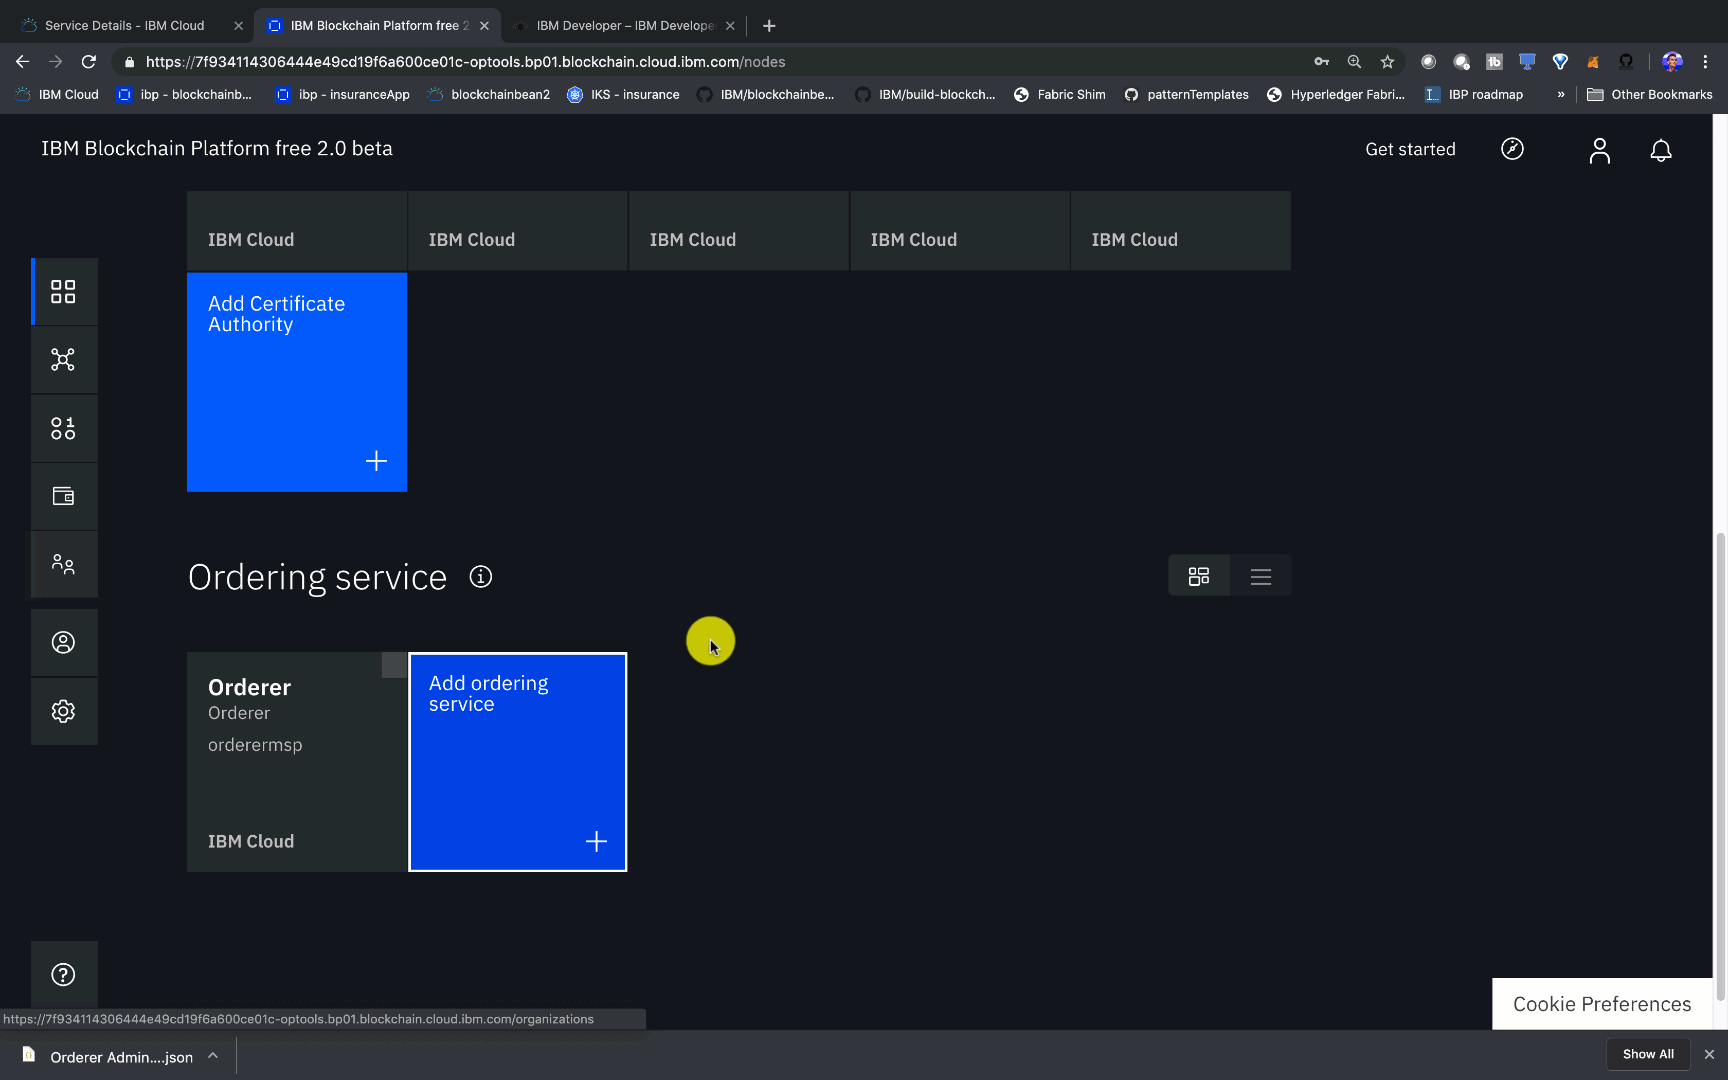1728x1080 pixels.
Task: Open the Cookie Preferences button
Action: pyautogui.click(x=1602, y=1004)
